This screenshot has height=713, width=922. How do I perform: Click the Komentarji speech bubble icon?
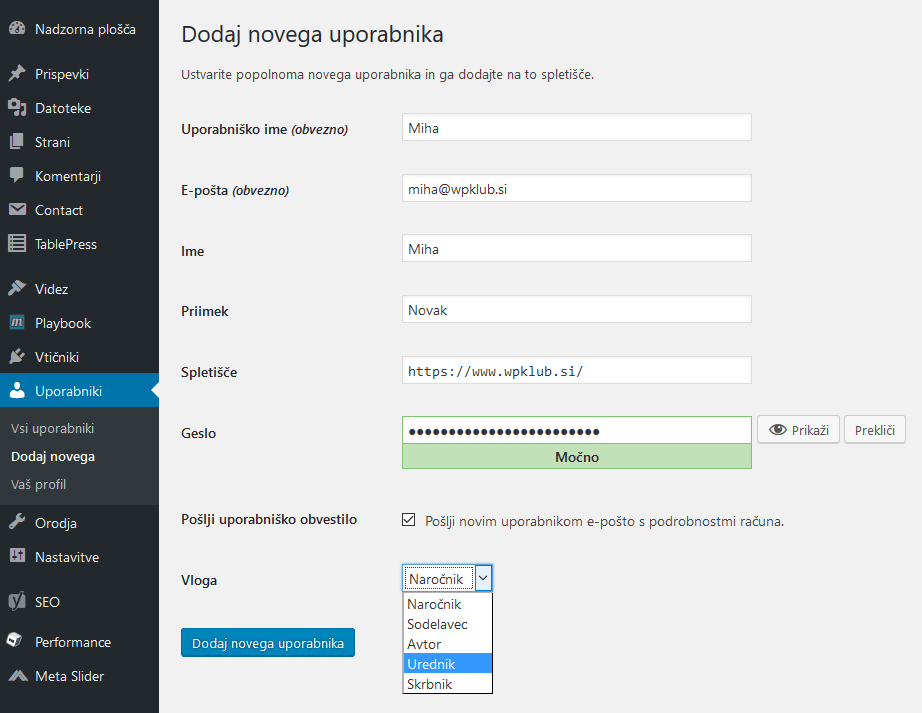point(17,176)
